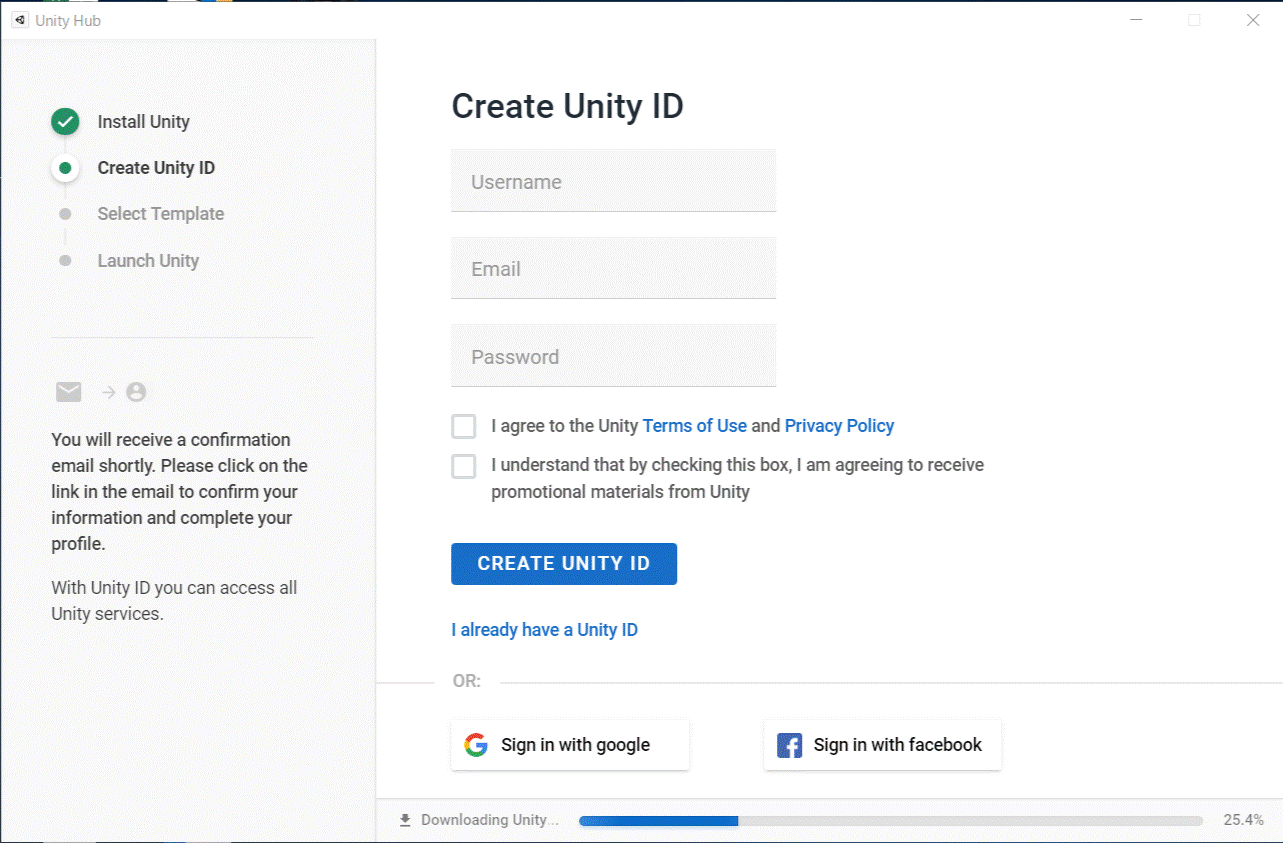The width and height of the screenshot is (1283, 843).
Task: Click the user profile avatar icon
Action: tap(137, 392)
